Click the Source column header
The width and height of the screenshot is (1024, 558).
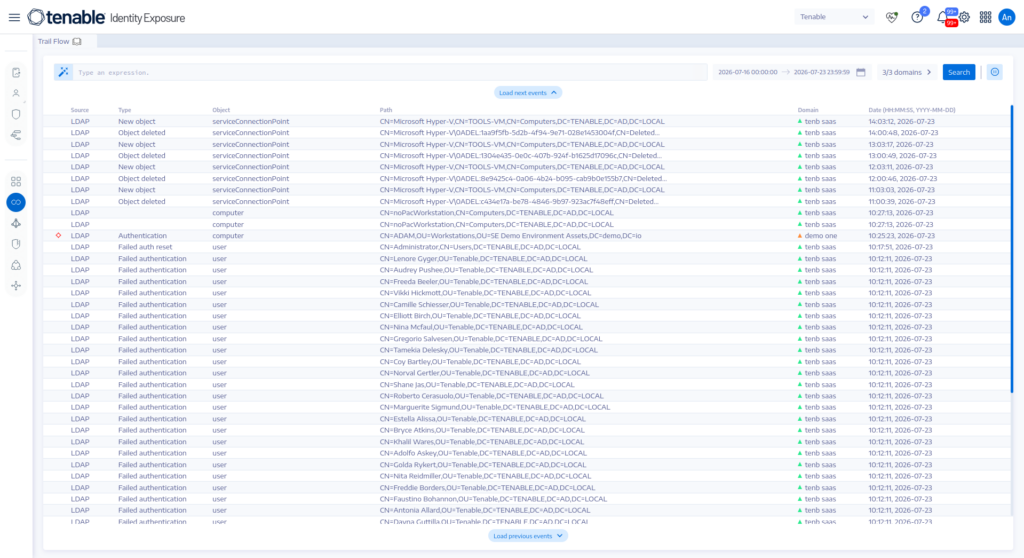pos(80,110)
